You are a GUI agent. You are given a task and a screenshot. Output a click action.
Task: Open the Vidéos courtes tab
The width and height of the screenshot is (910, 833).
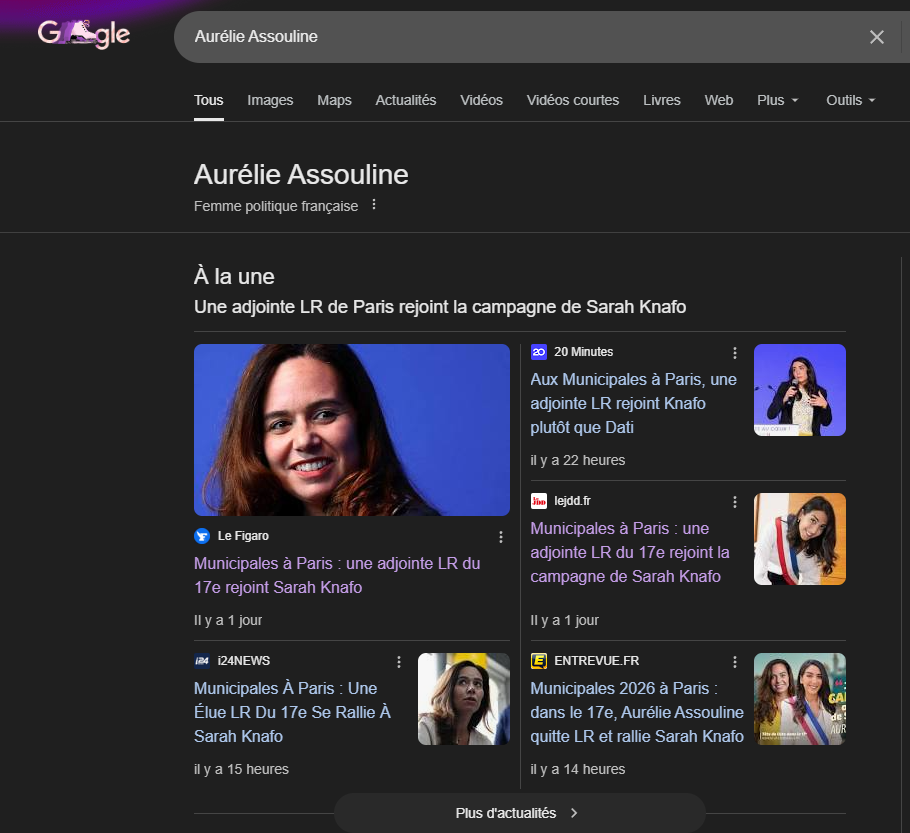(x=572, y=100)
